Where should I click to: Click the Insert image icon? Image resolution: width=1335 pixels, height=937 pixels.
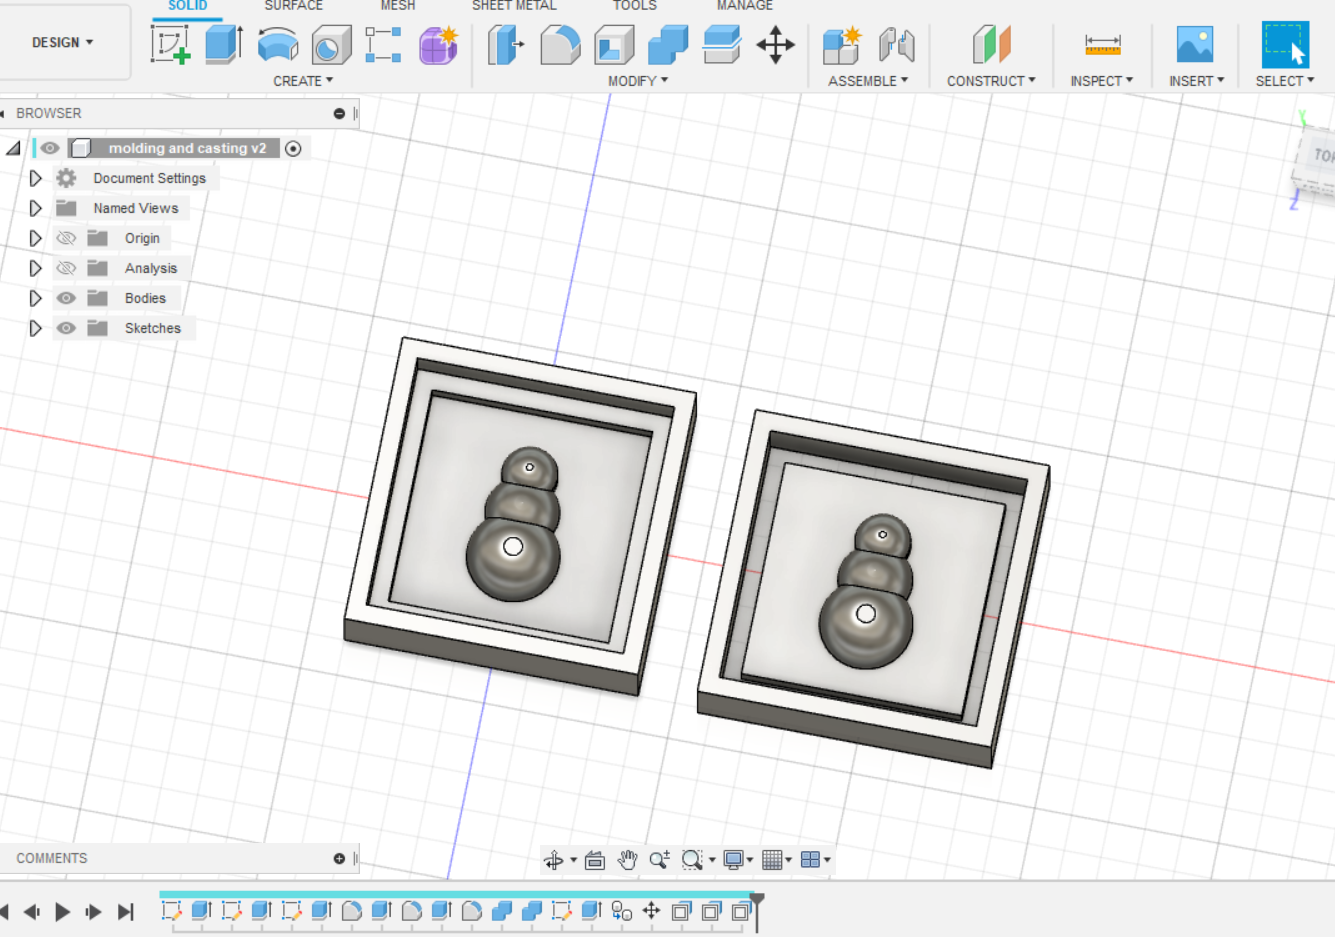pyautogui.click(x=1195, y=45)
